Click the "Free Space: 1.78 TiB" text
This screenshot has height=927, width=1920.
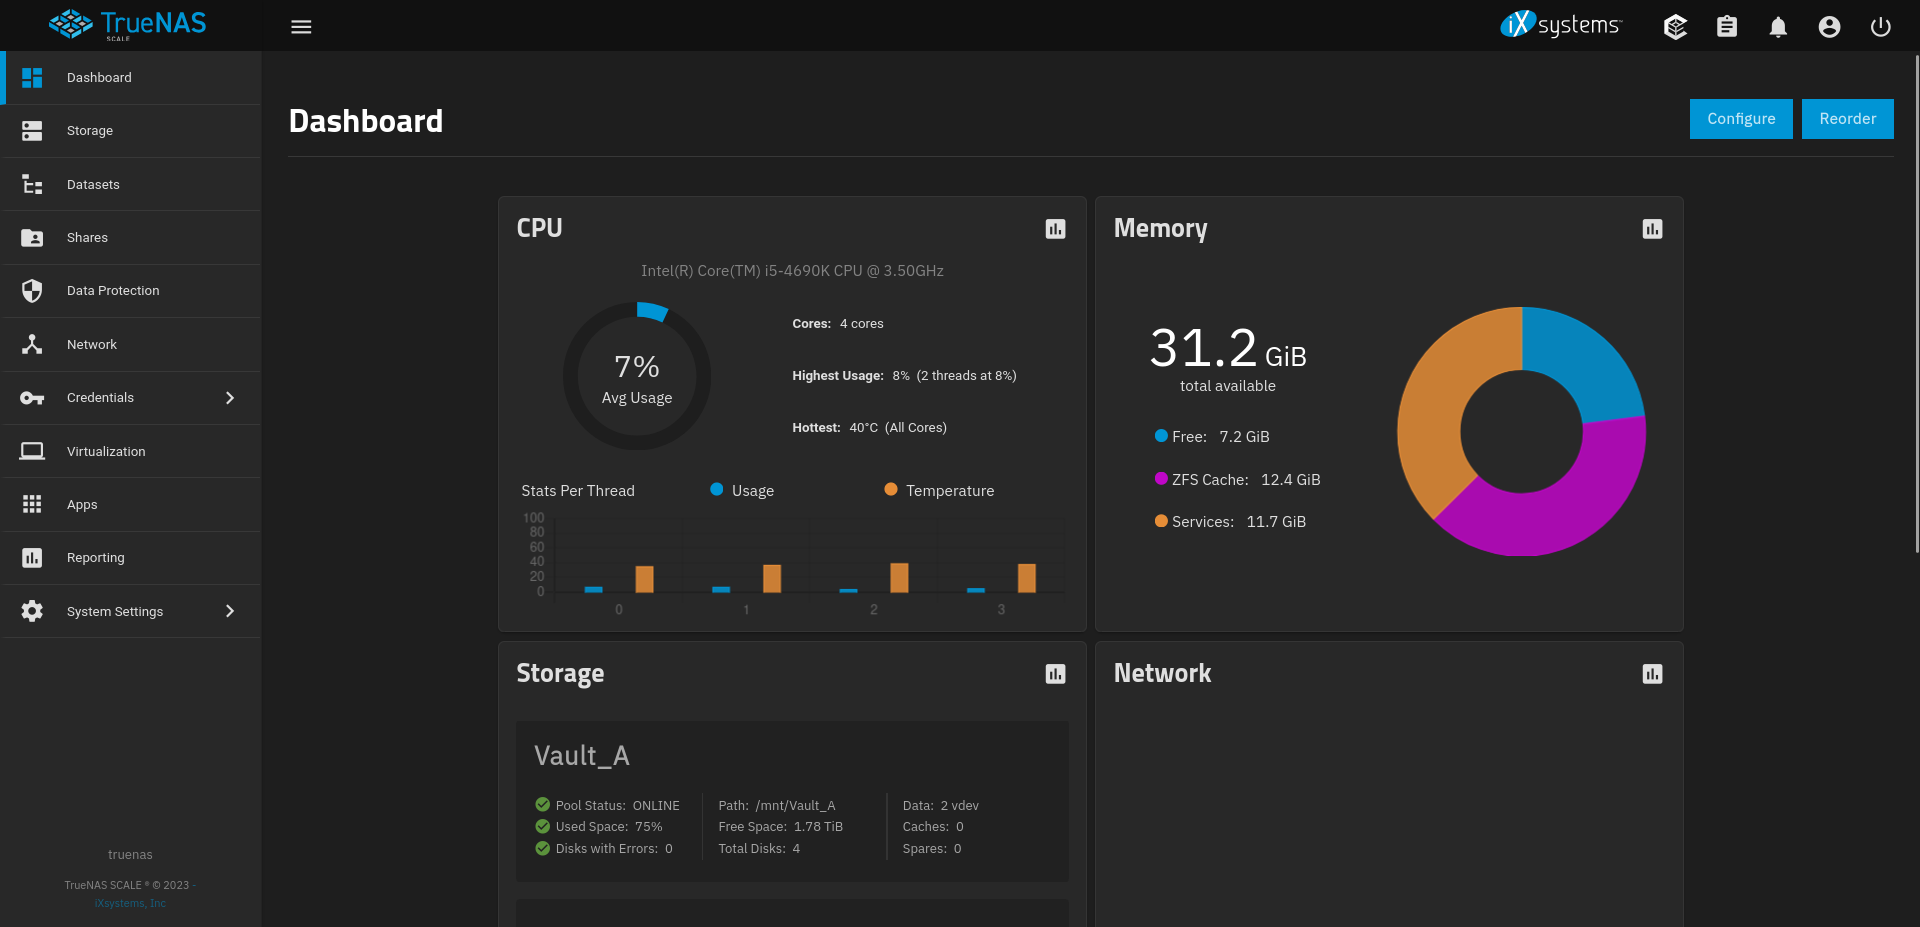click(780, 827)
